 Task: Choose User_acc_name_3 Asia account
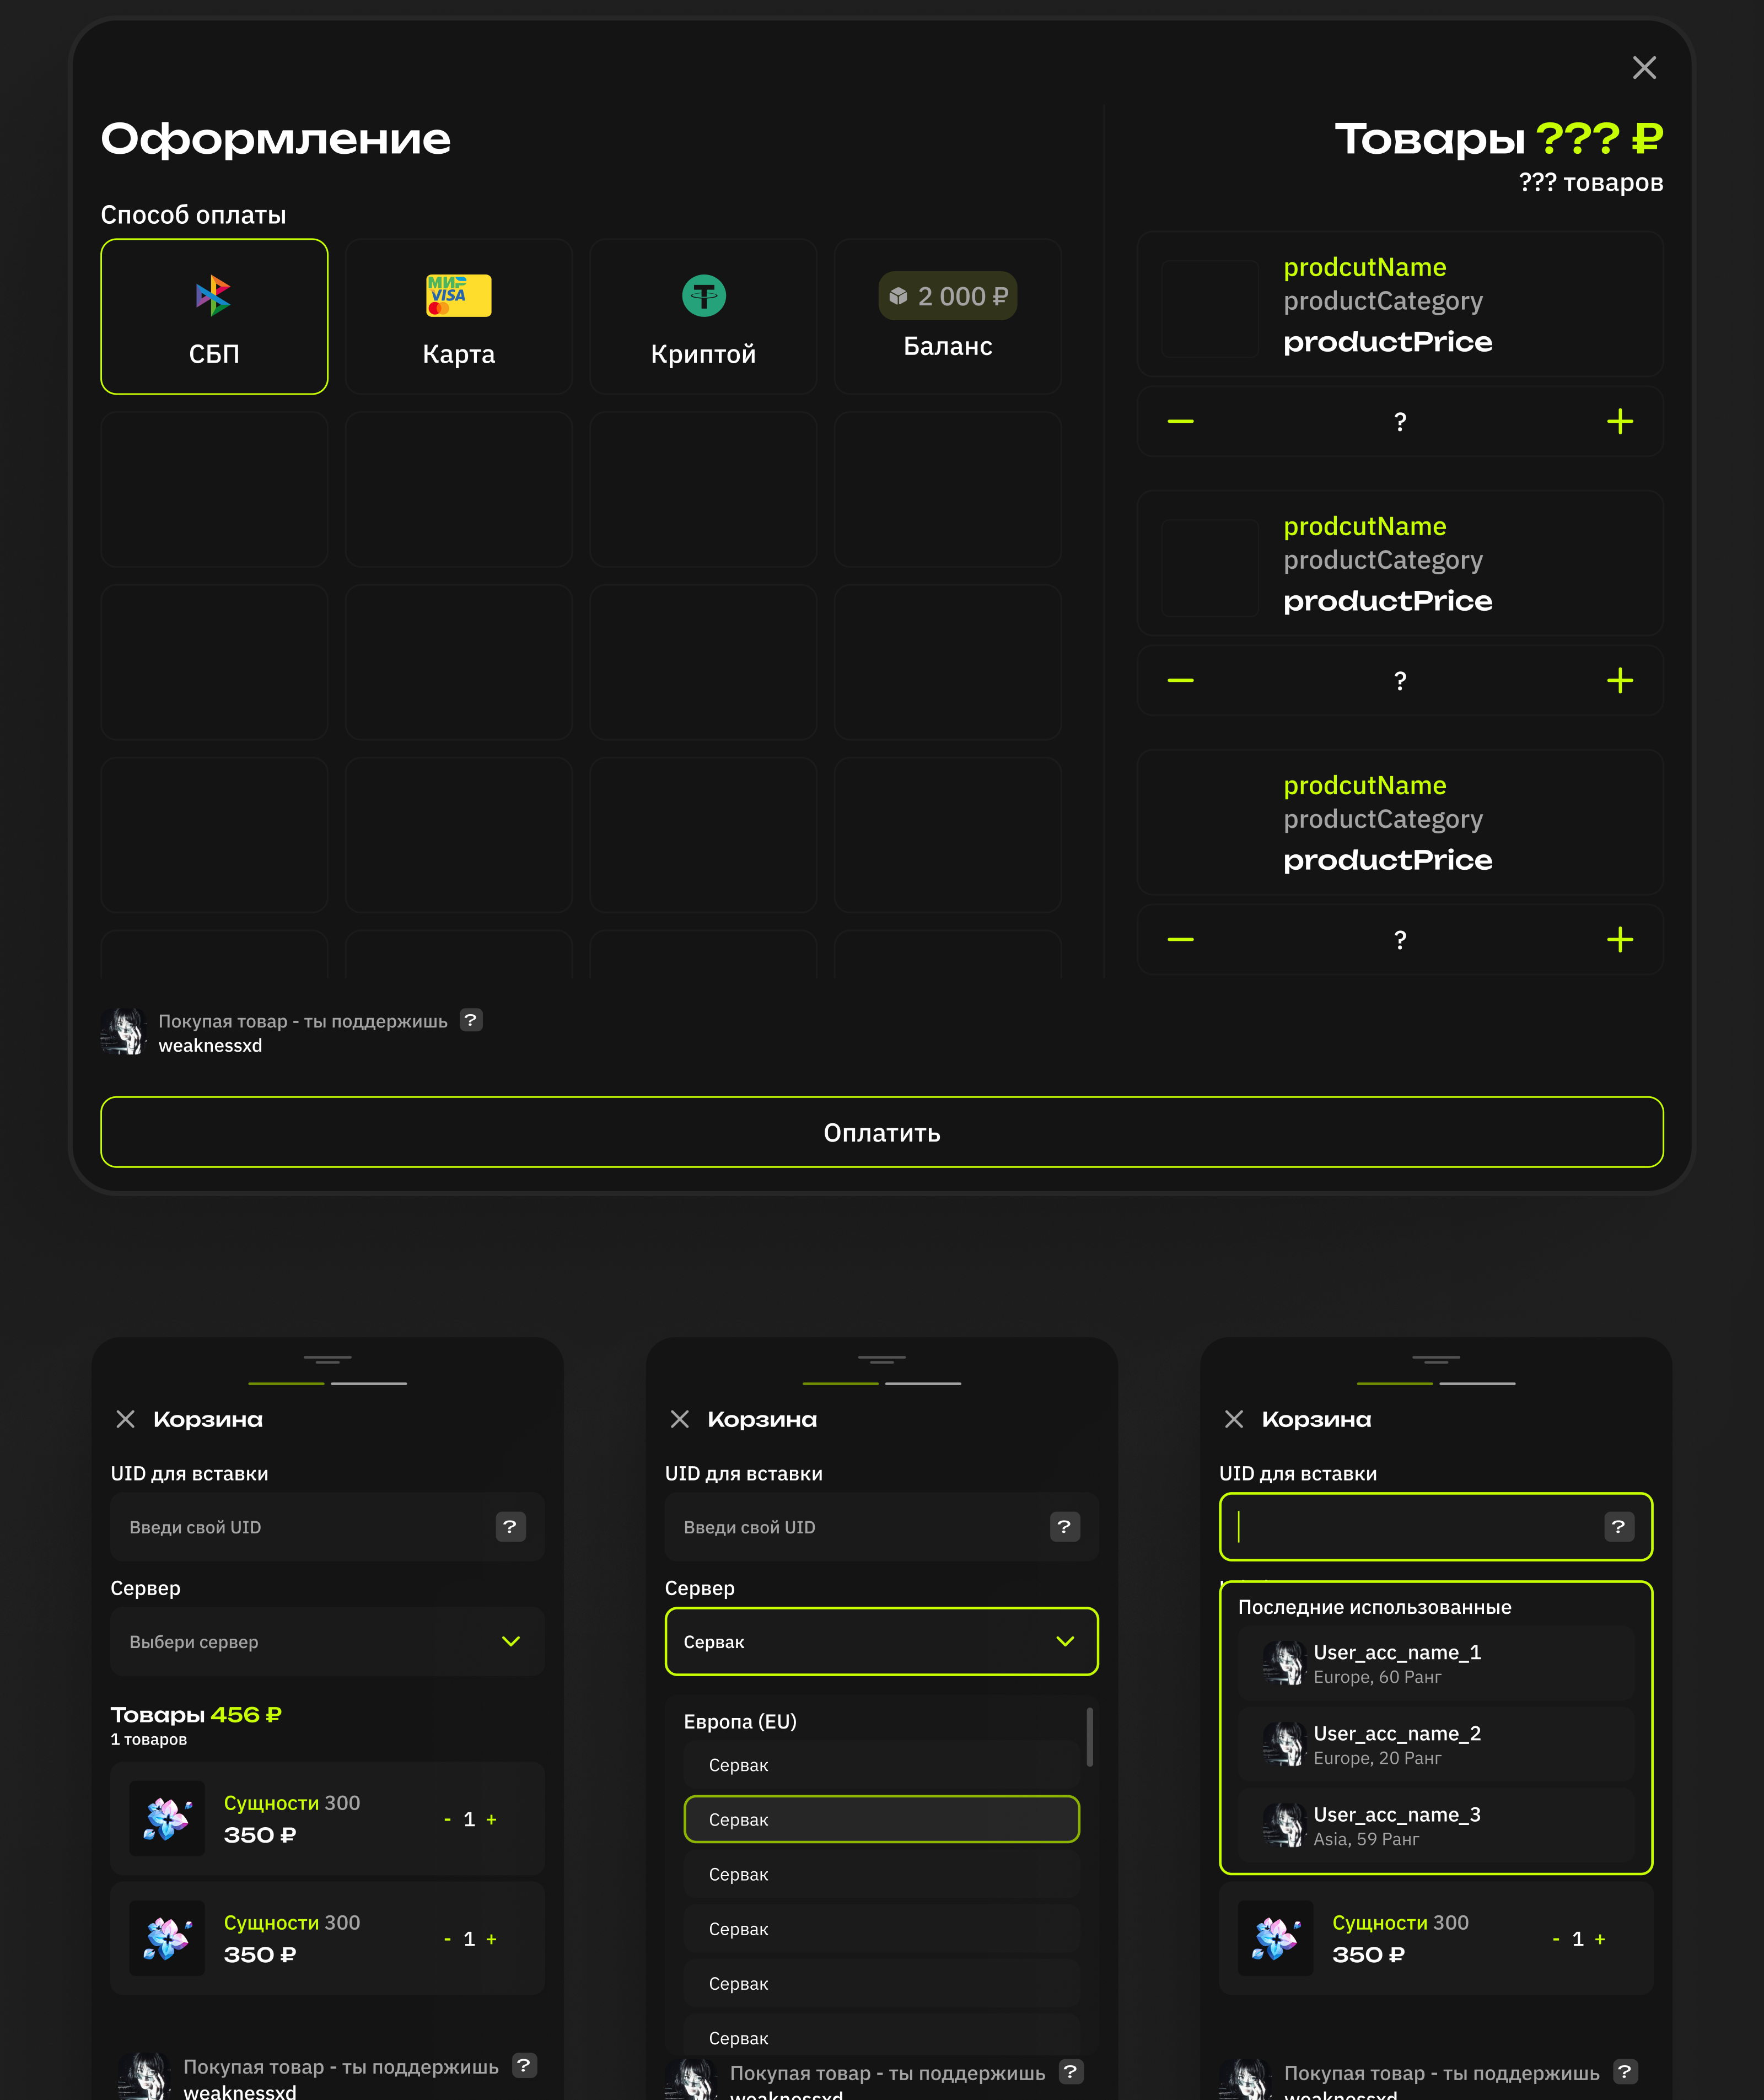click(1435, 1826)
